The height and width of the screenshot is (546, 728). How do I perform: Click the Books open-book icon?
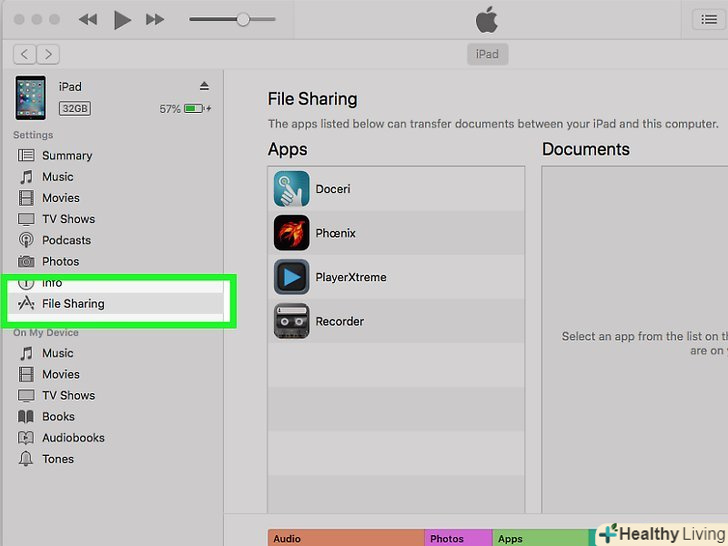(x=26, y=416)
